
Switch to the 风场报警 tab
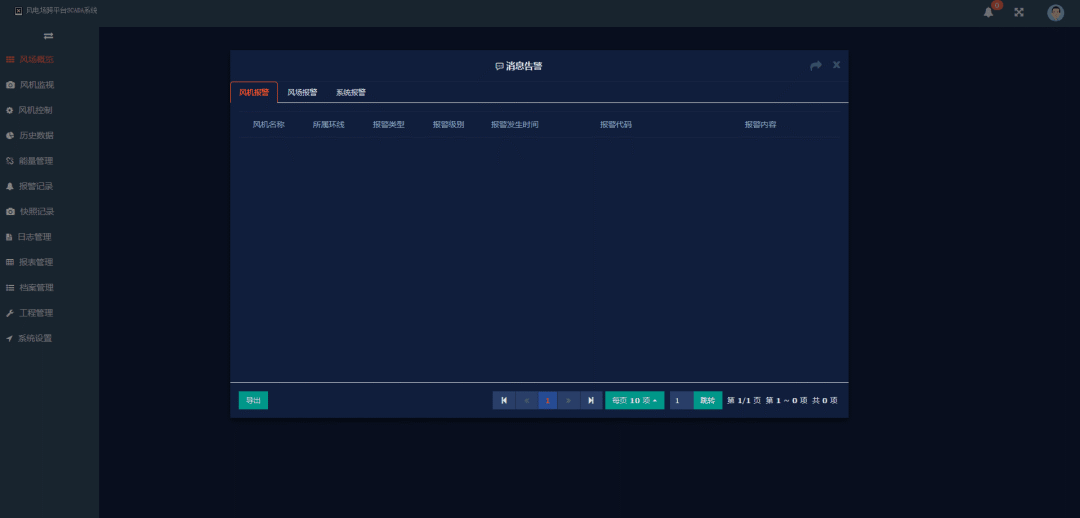tap(302, 92)
